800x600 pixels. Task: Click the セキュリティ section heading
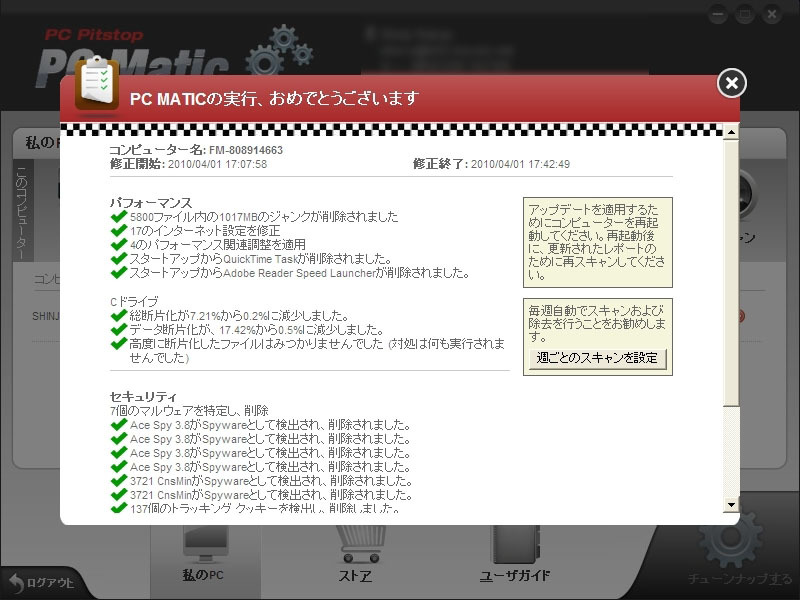[x=143, y=396]
